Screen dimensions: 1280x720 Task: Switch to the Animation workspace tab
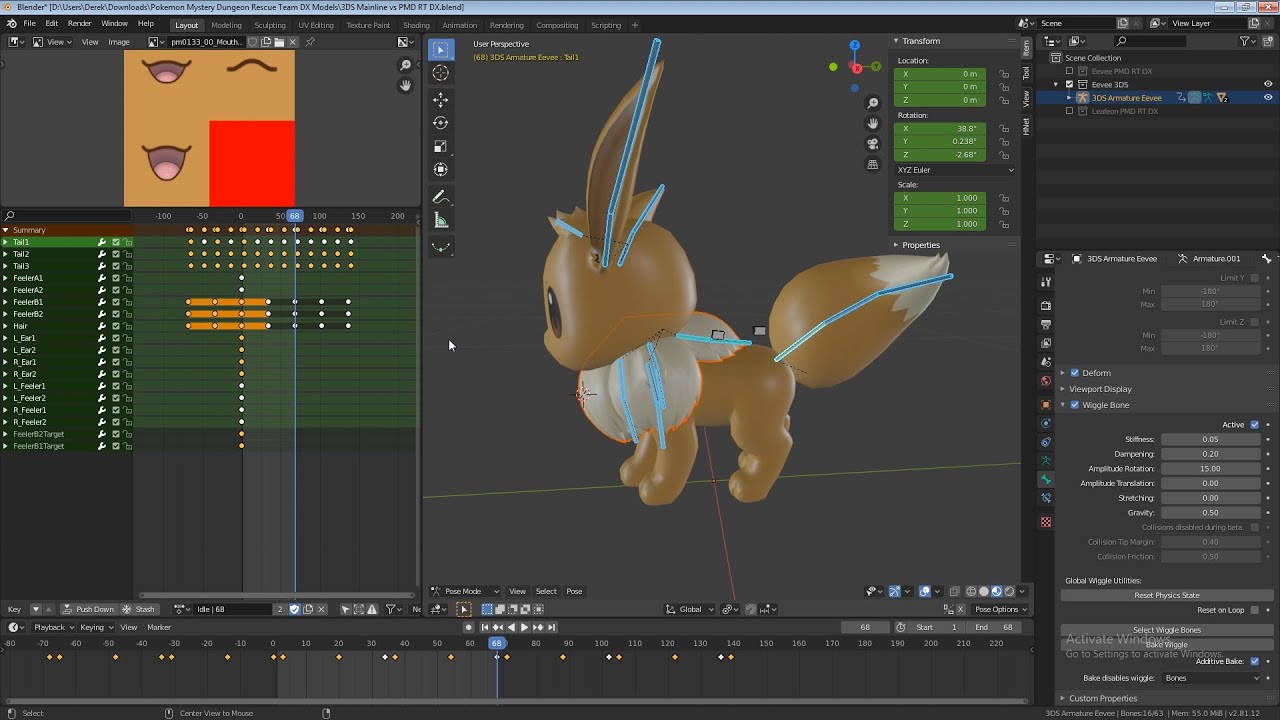(459, 25)
